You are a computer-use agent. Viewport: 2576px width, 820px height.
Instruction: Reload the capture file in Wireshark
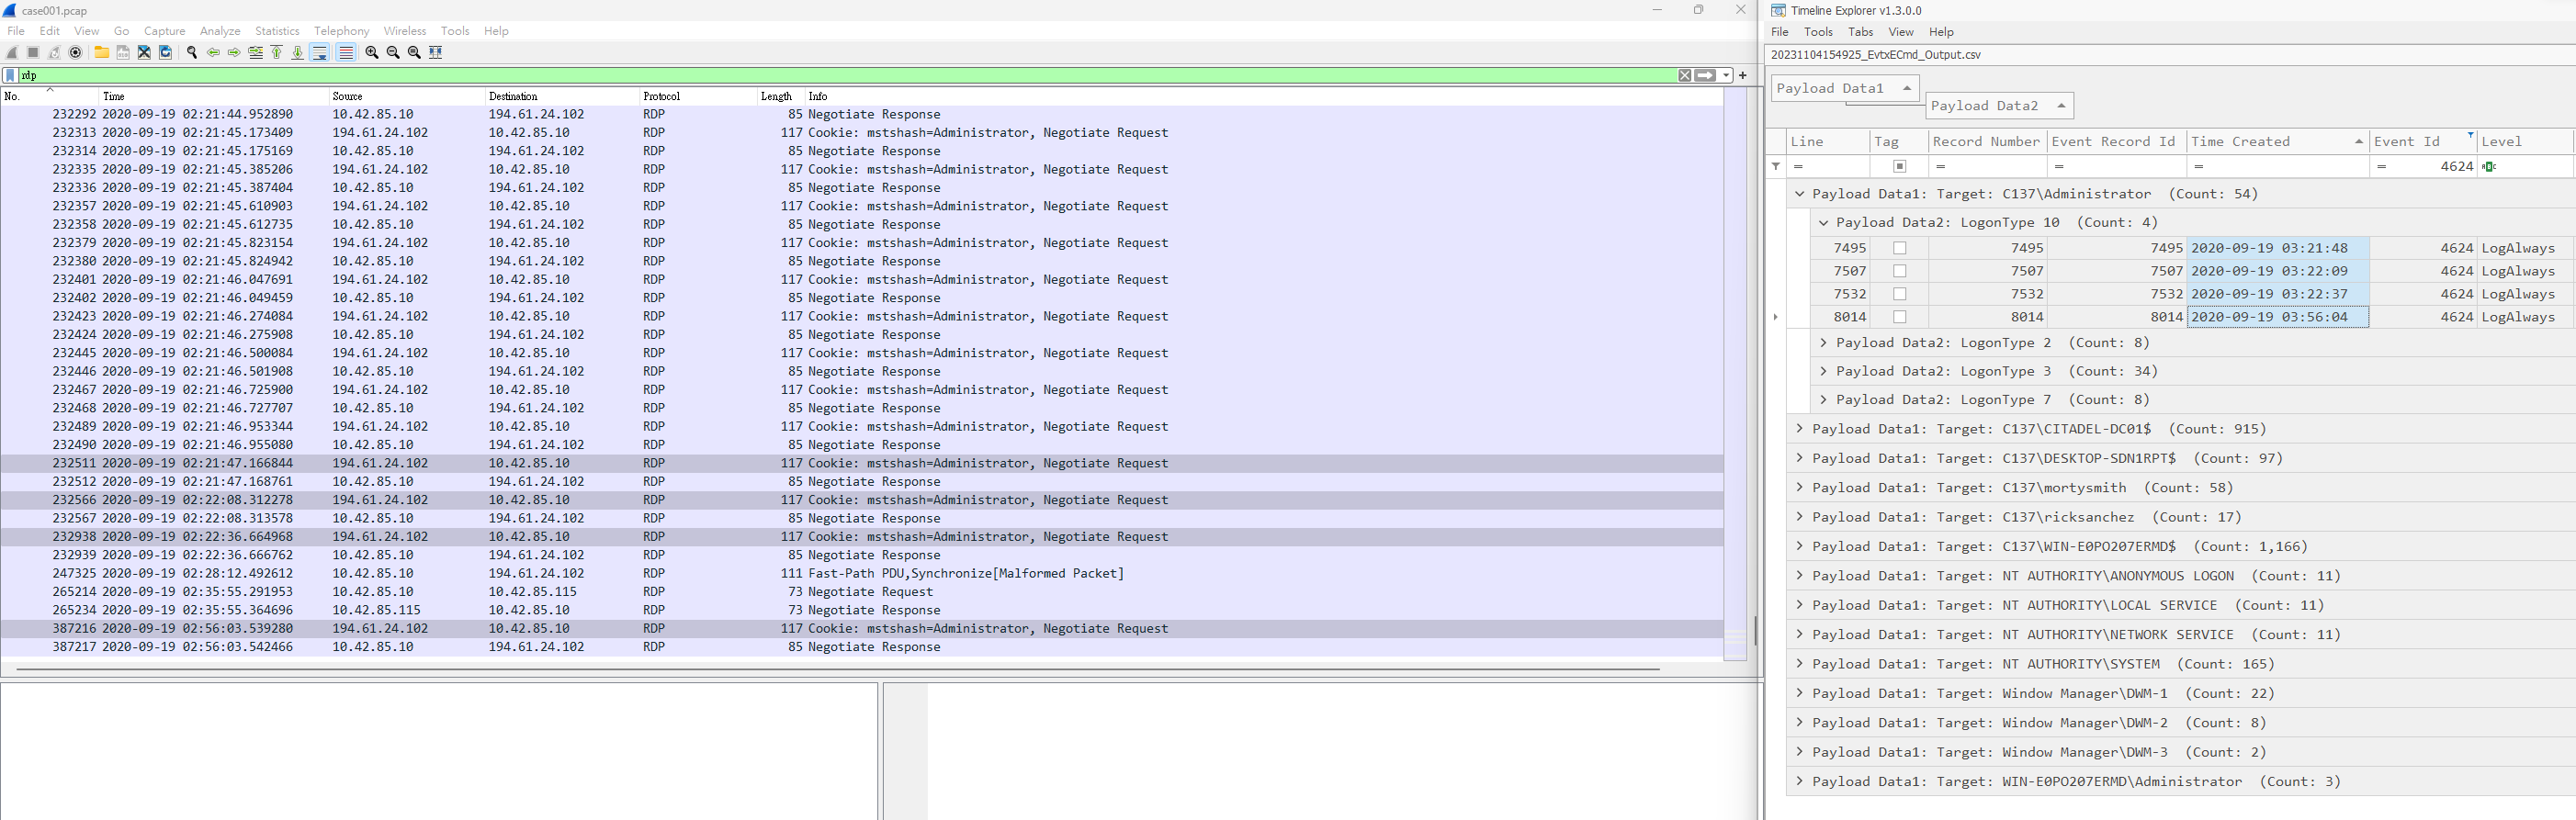pyautogui.click(x=165, y=53)
